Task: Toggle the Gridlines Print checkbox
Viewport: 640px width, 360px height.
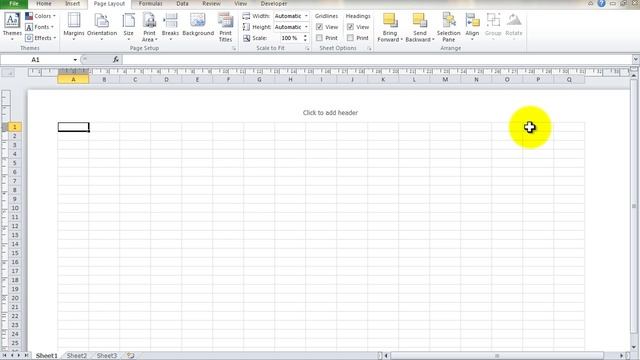Action: [x=320, y=38]
